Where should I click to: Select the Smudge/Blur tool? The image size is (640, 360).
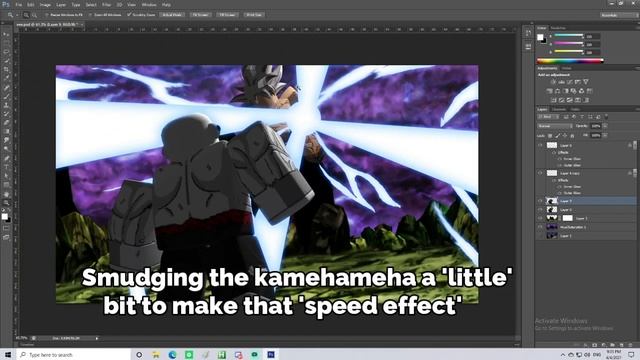tap(7, 140)
